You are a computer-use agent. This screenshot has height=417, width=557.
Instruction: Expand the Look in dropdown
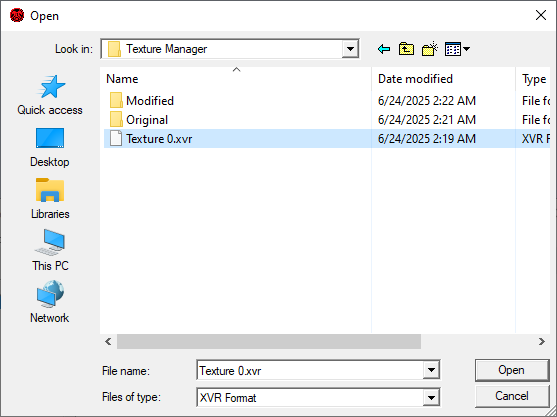tap(350, 49)
